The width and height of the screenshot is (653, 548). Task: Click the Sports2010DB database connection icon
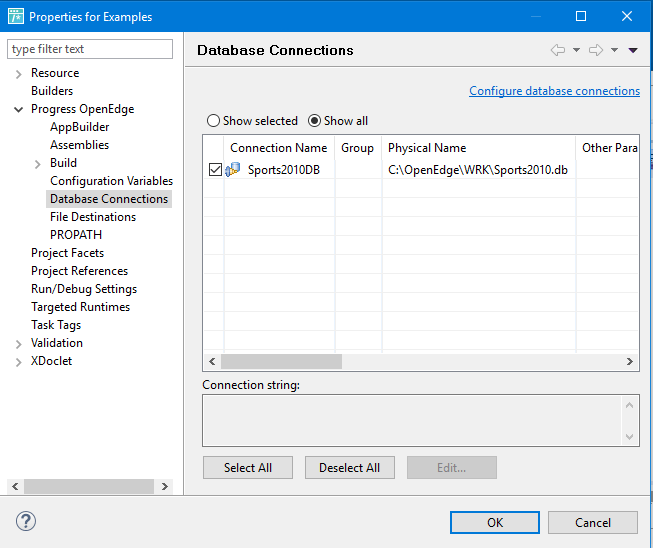(233, 169)
